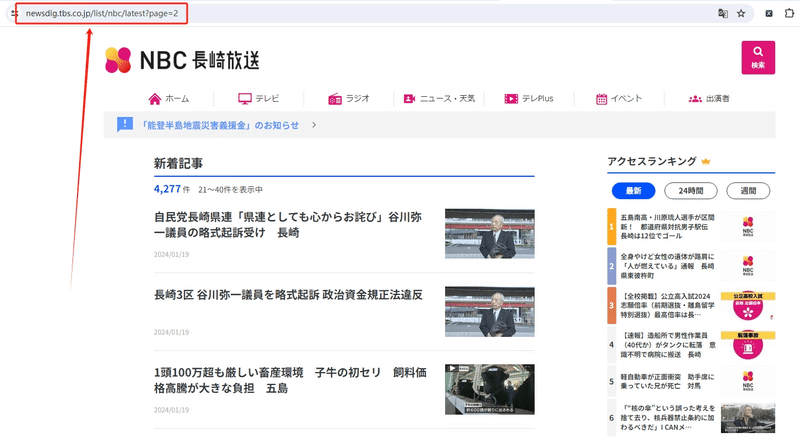The width and height of the screenshot is (800, 437).
Task: Open ranking item "核の傘"という誤った考え
Action: [668, 417]
